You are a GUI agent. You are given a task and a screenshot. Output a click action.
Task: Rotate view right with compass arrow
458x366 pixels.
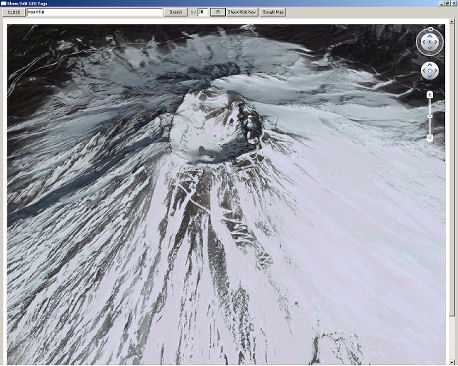point(436,42)
